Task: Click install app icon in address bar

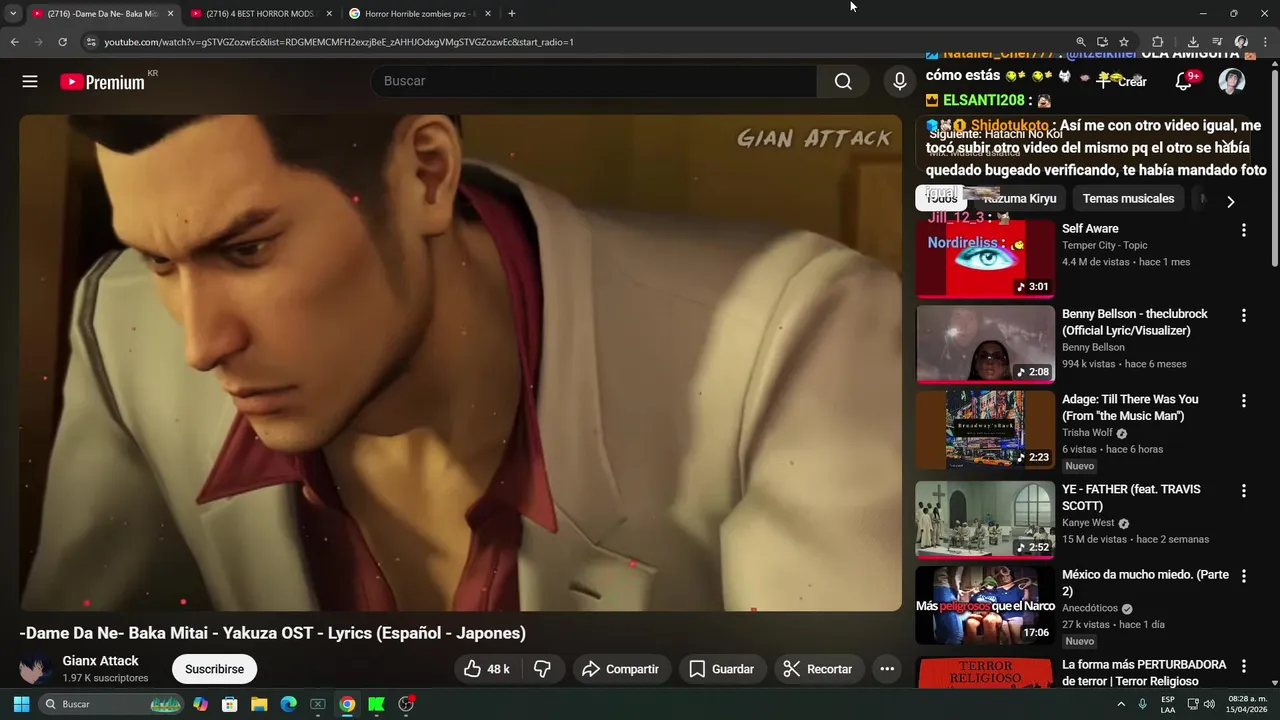Action: click(1102, 42)
